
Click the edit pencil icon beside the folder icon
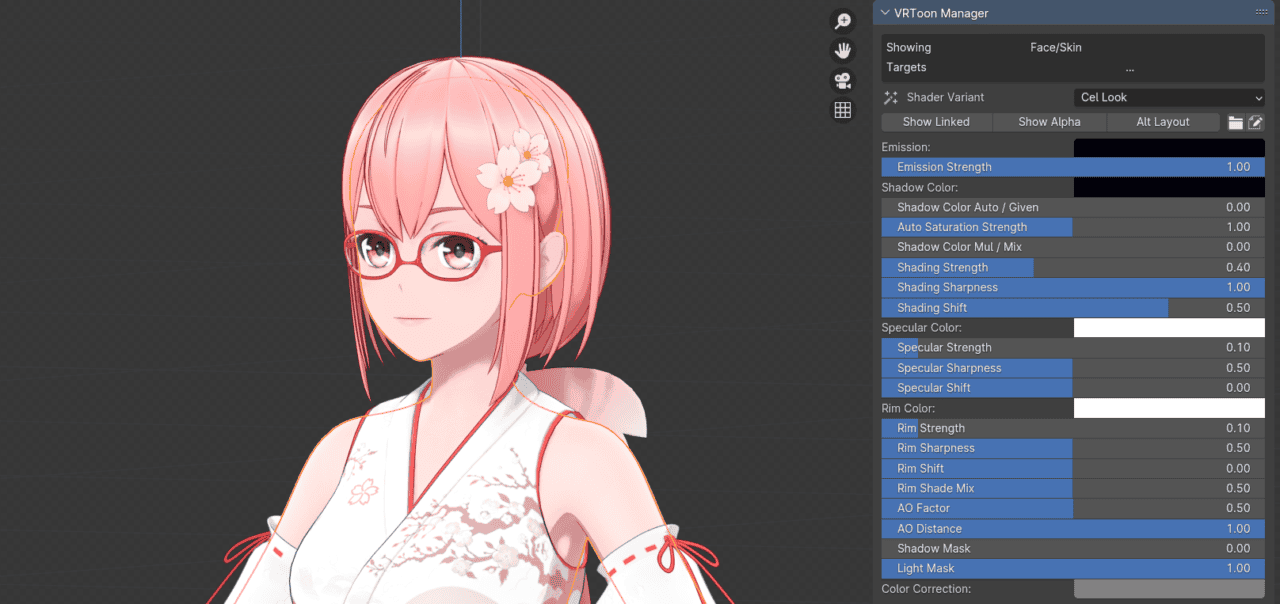(1255, 121)
